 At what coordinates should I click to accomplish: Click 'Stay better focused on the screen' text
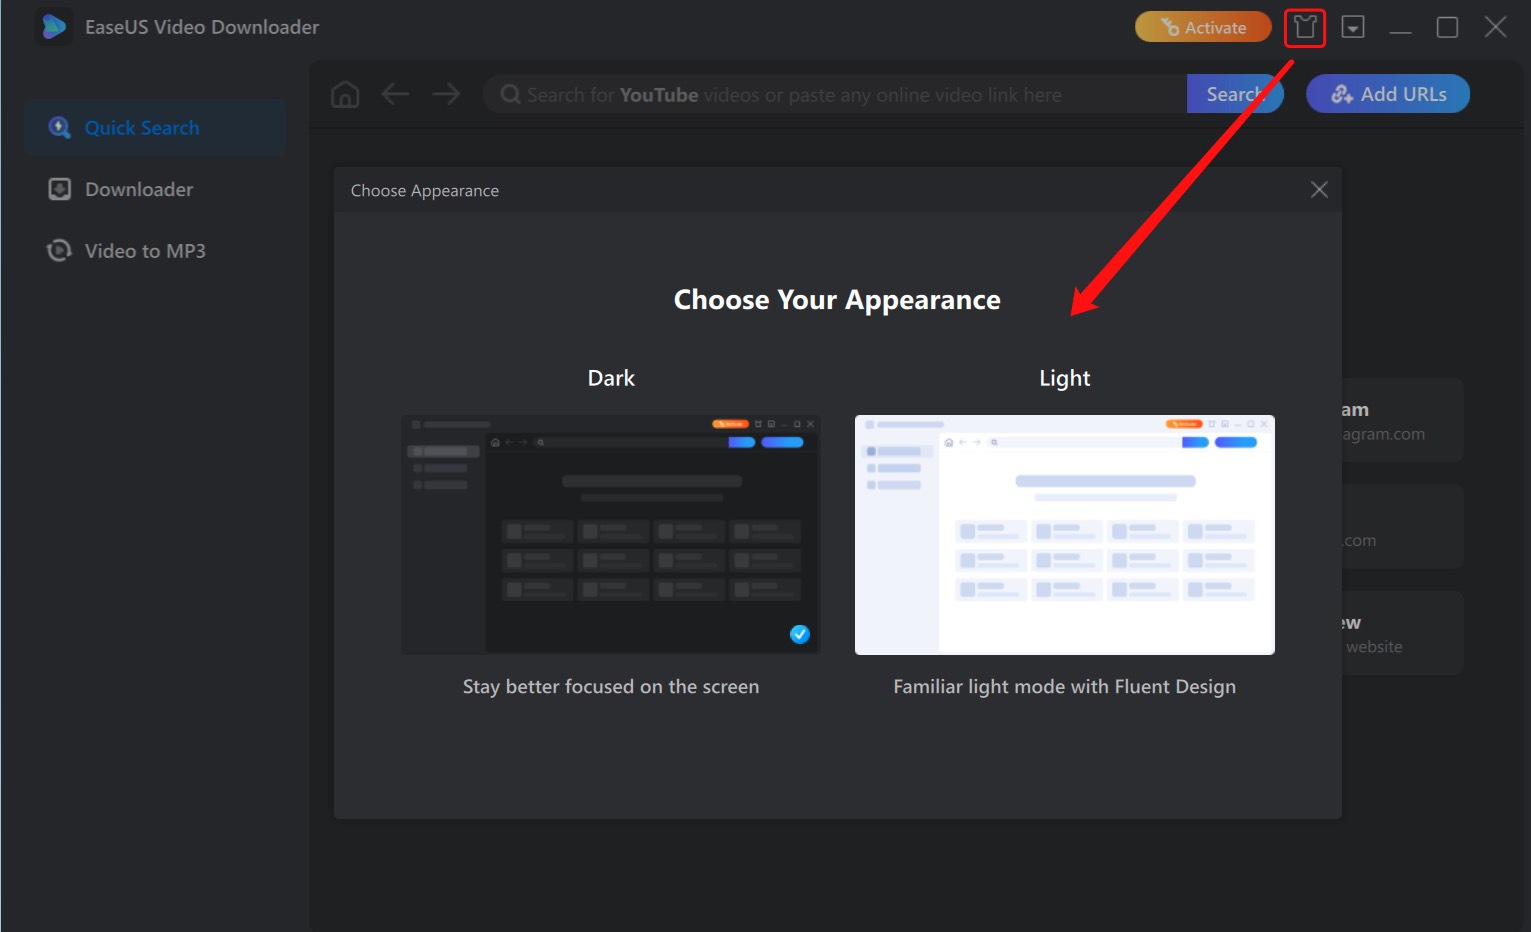click(x=611, y=687)
